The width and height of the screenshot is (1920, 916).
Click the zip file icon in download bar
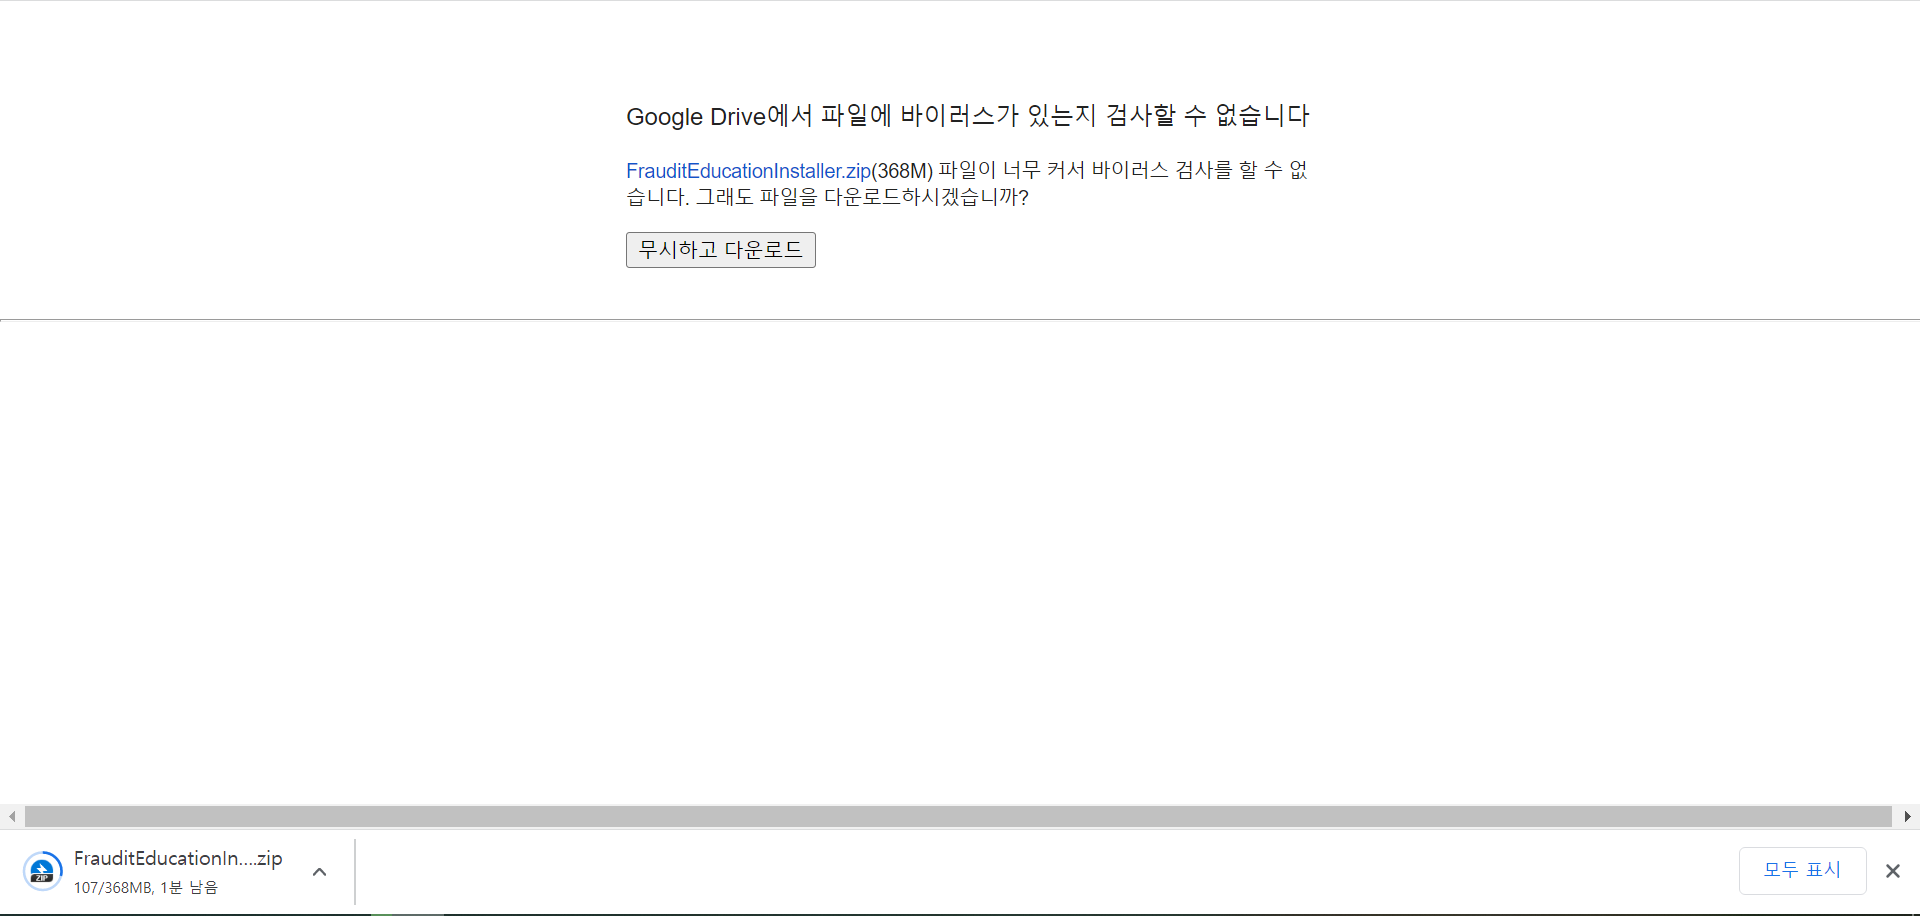click(x=42, y=871)
